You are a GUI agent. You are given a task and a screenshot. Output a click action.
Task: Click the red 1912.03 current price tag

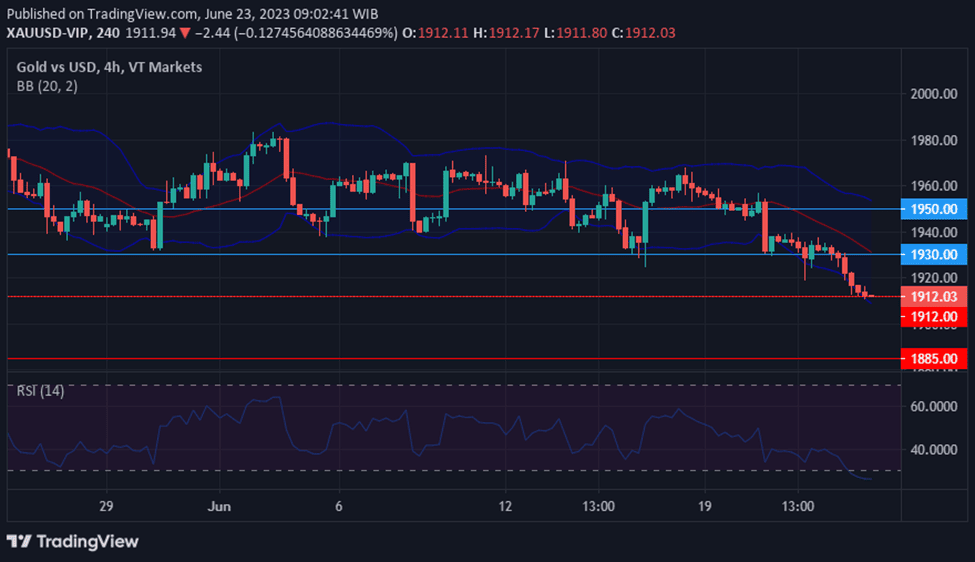click(933, 297)
